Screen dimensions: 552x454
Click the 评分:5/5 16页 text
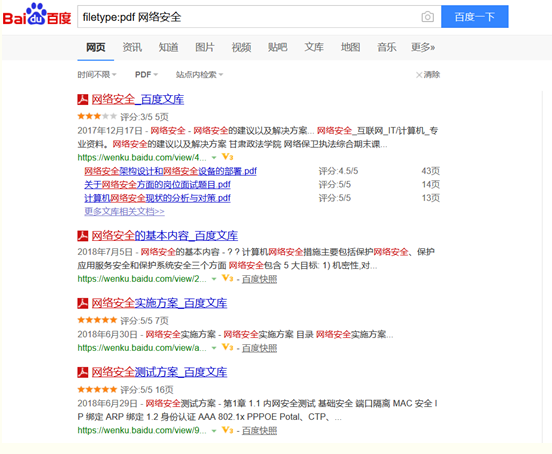[x=147, y=390]
